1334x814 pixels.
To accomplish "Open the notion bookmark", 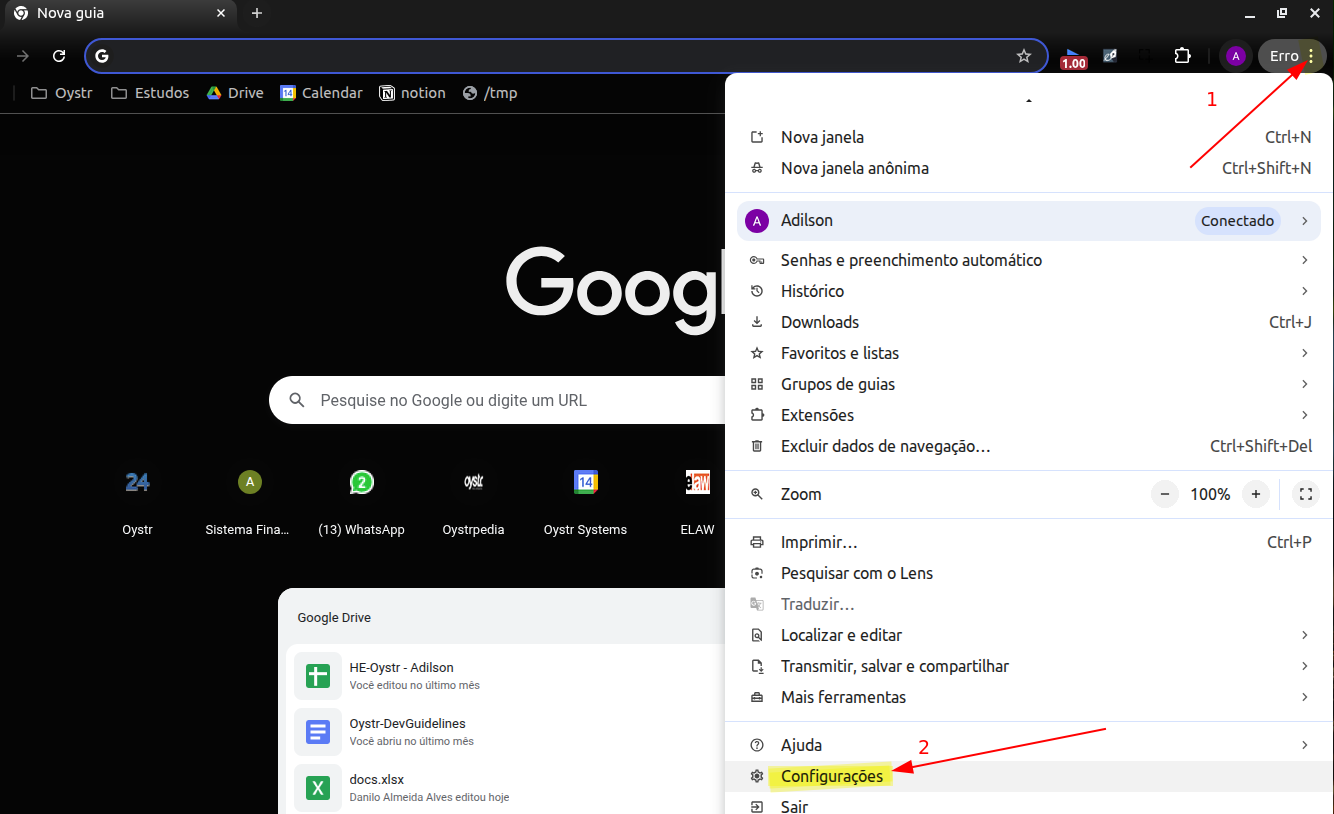I will click(x=413, y=93).
